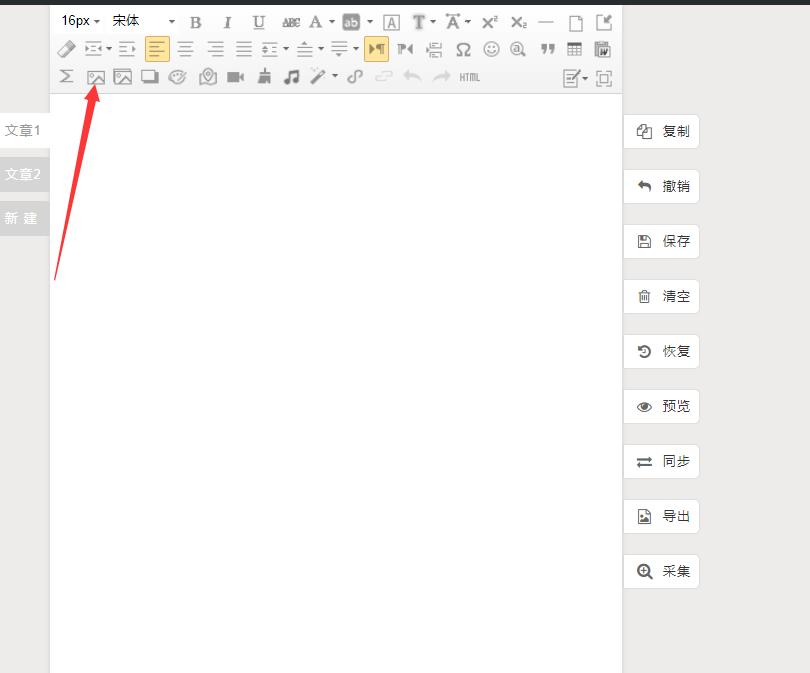This screenshot has width=810, height=673.
Task: Expand the font color dropdown arrow
Action: [x=332, y=22]
